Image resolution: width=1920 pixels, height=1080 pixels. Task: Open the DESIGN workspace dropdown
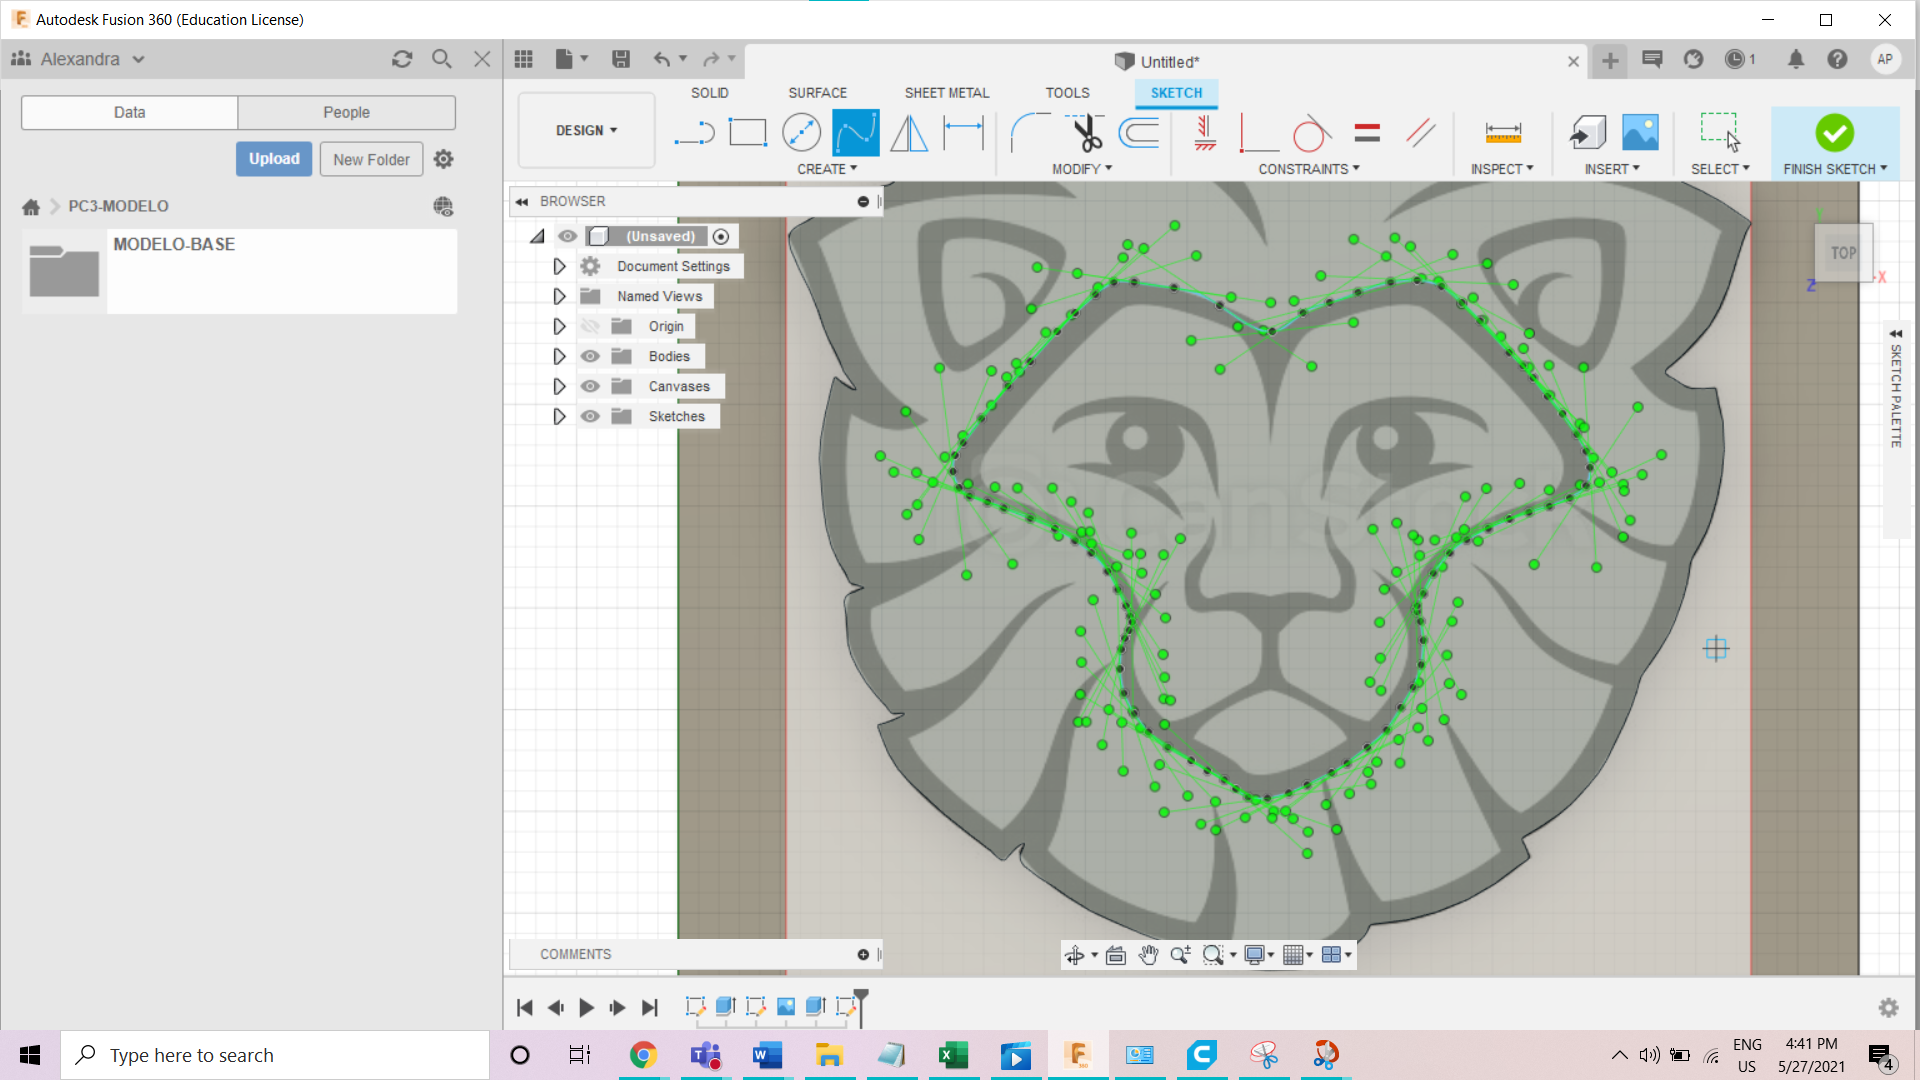point(586,131)
